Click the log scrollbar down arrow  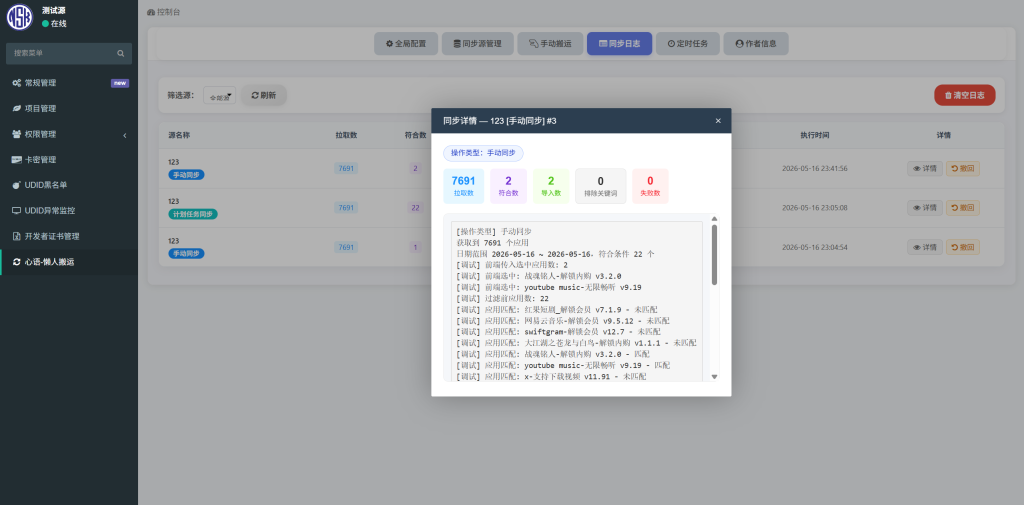click(714, 377)
